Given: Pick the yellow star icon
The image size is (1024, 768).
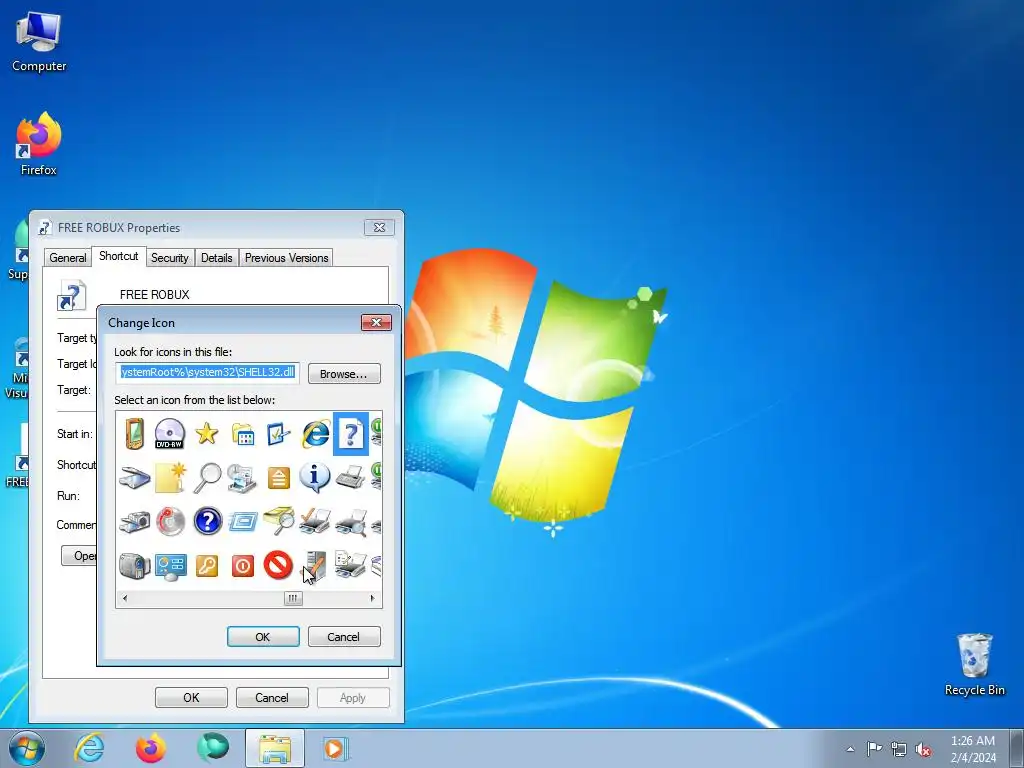Looking at the screenshot, I should (206, 433).
